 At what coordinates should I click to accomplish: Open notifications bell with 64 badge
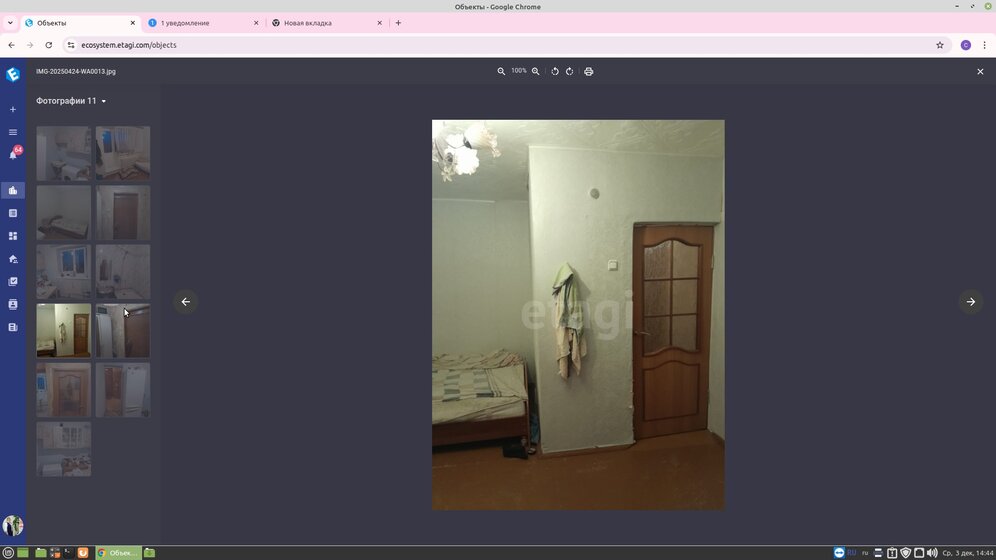coord(13,154)
